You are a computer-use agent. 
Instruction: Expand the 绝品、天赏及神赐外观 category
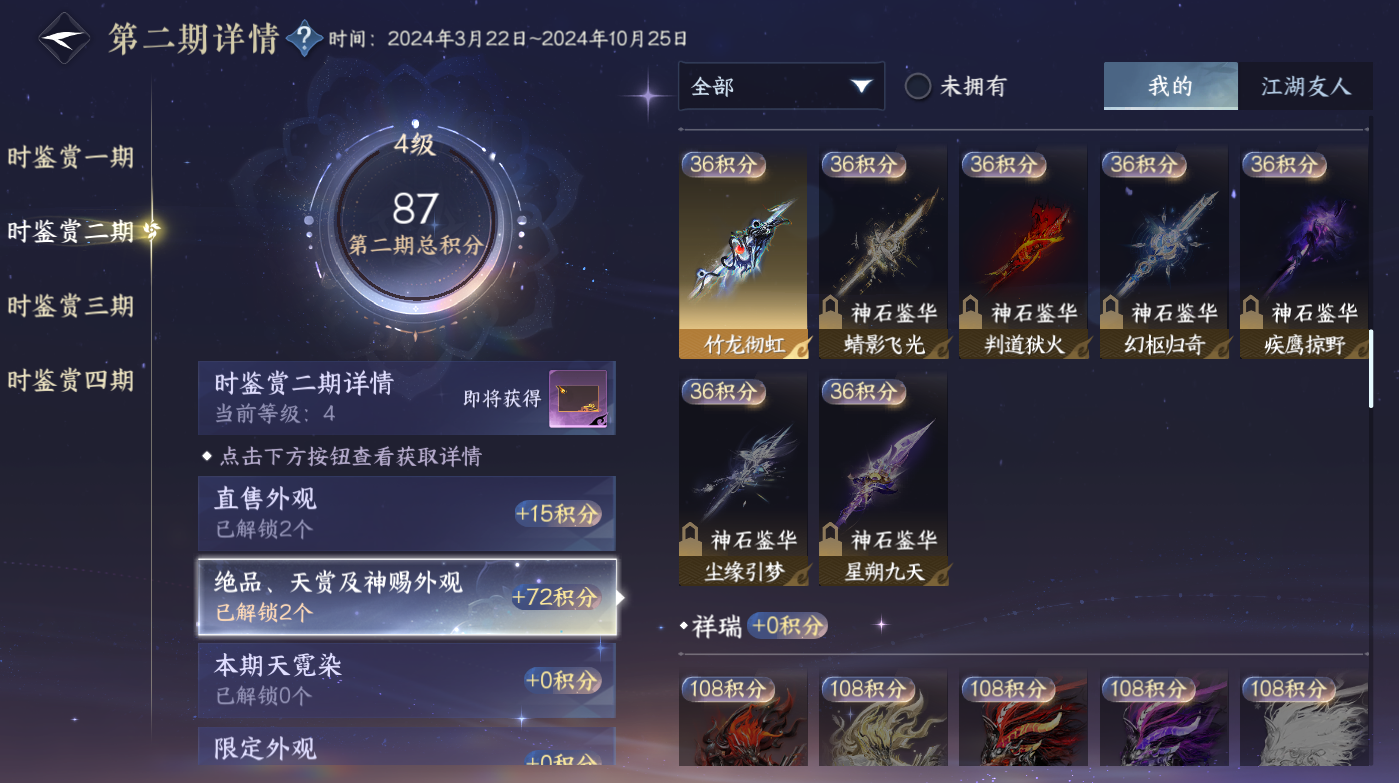tap(407, 597)
